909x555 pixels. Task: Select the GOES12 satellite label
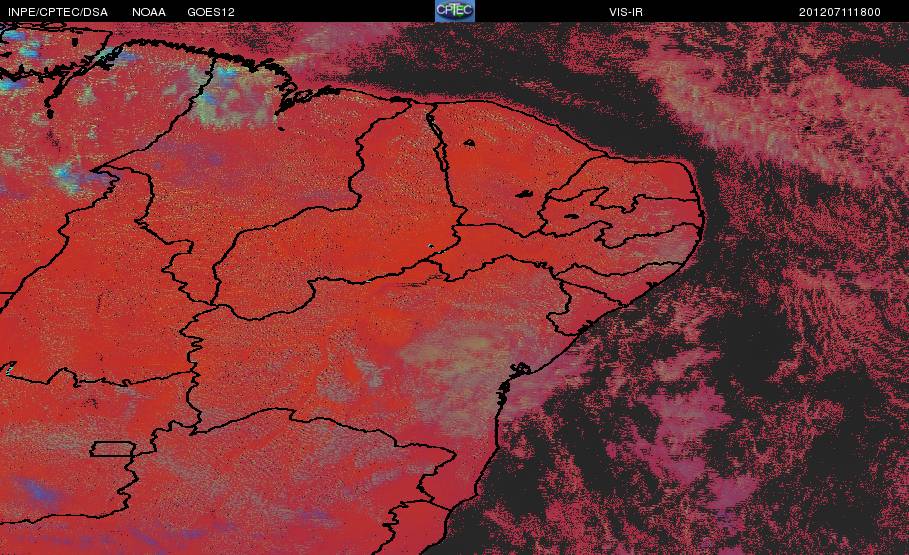point(211,12)
